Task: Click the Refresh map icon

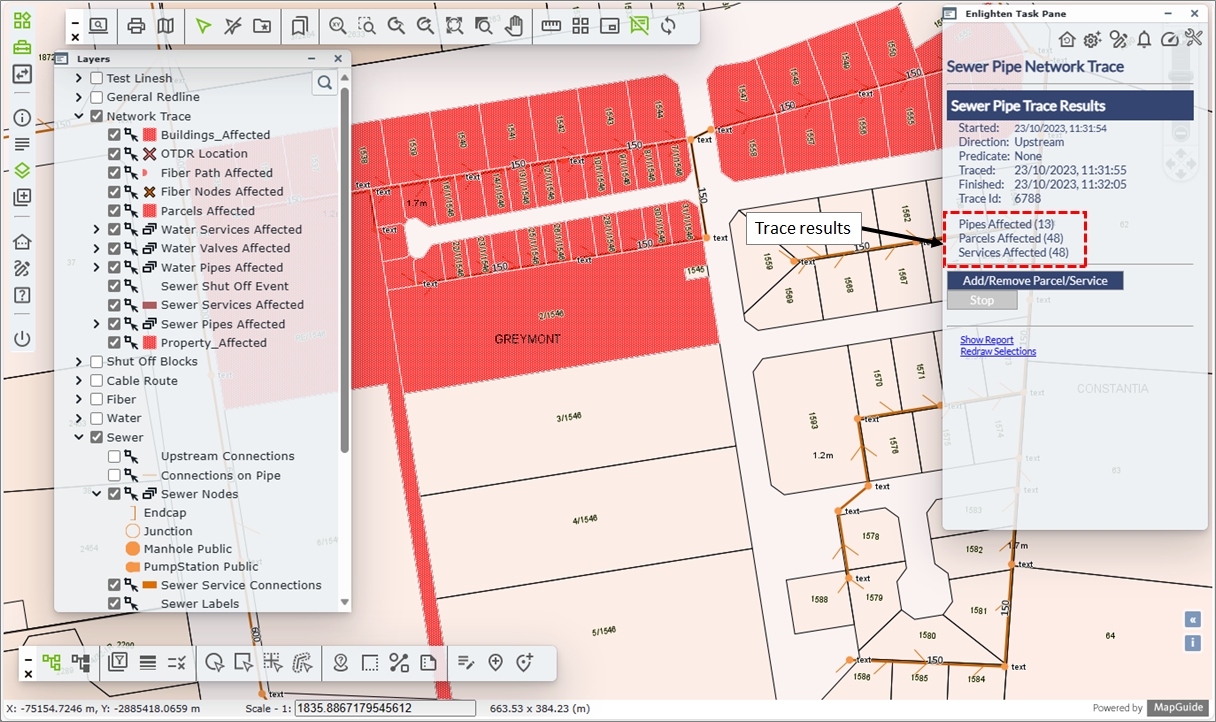Action: click(668, 26)
